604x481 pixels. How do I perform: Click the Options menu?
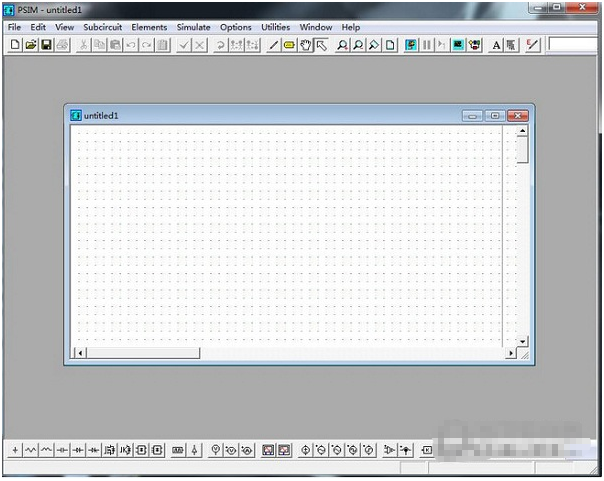coord(236,27)
